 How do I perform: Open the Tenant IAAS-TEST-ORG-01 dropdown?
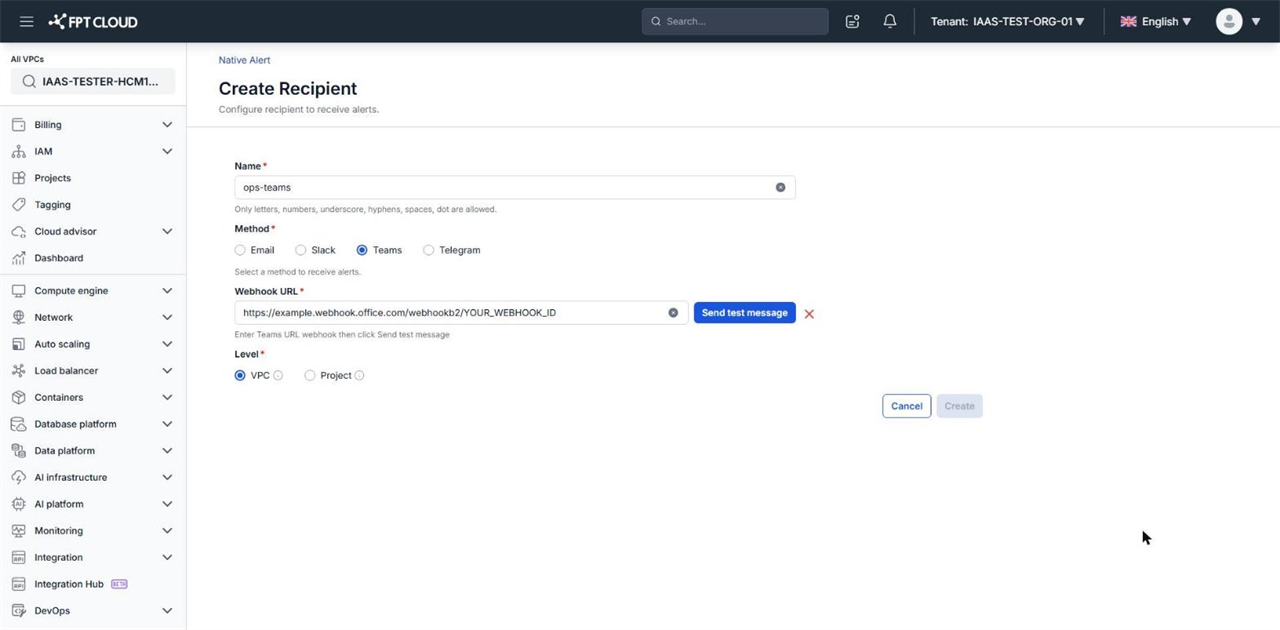pos(1007,21)
